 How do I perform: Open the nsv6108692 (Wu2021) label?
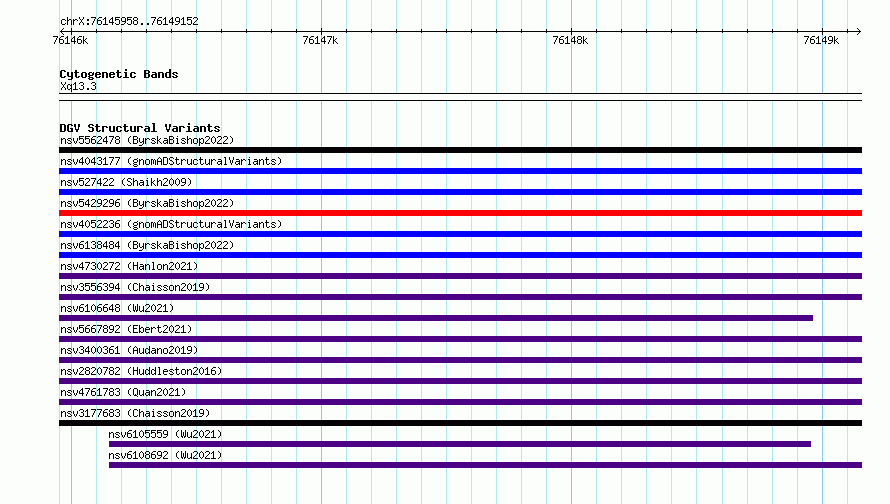[x=165, y=455]
